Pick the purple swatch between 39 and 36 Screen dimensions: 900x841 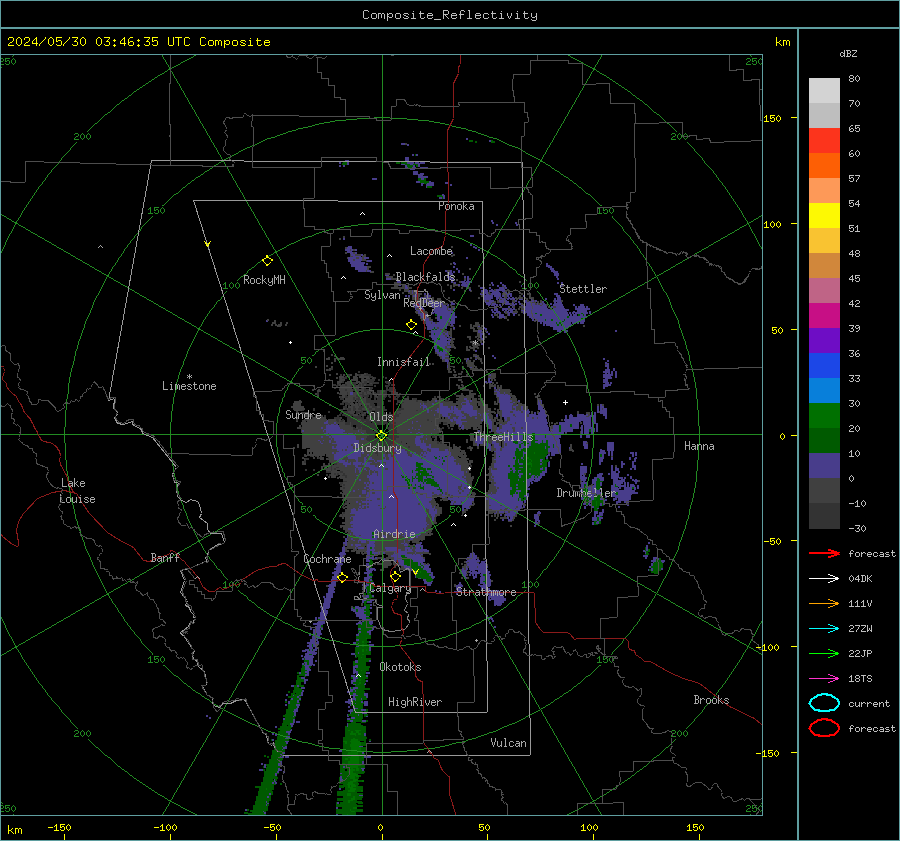(824, 340)
